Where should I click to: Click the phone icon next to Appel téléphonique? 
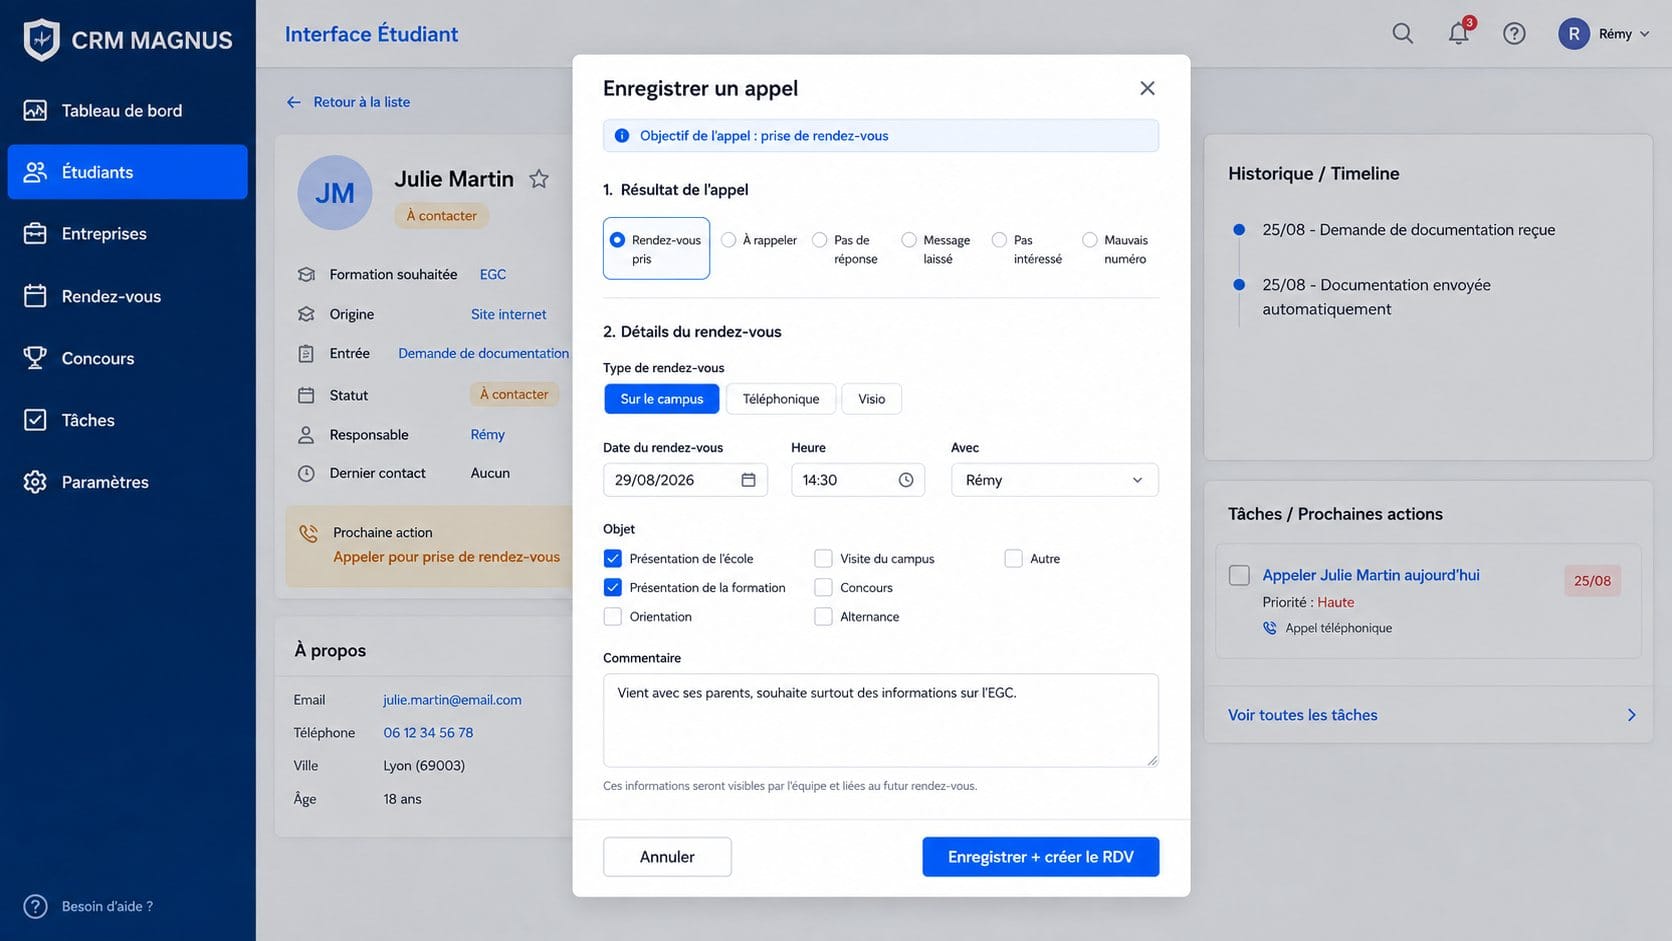tap(1270, 628)
